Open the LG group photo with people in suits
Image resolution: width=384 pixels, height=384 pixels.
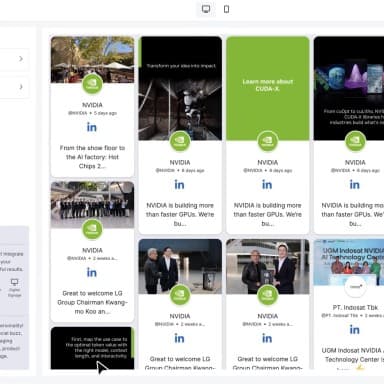tap(92, 205)
